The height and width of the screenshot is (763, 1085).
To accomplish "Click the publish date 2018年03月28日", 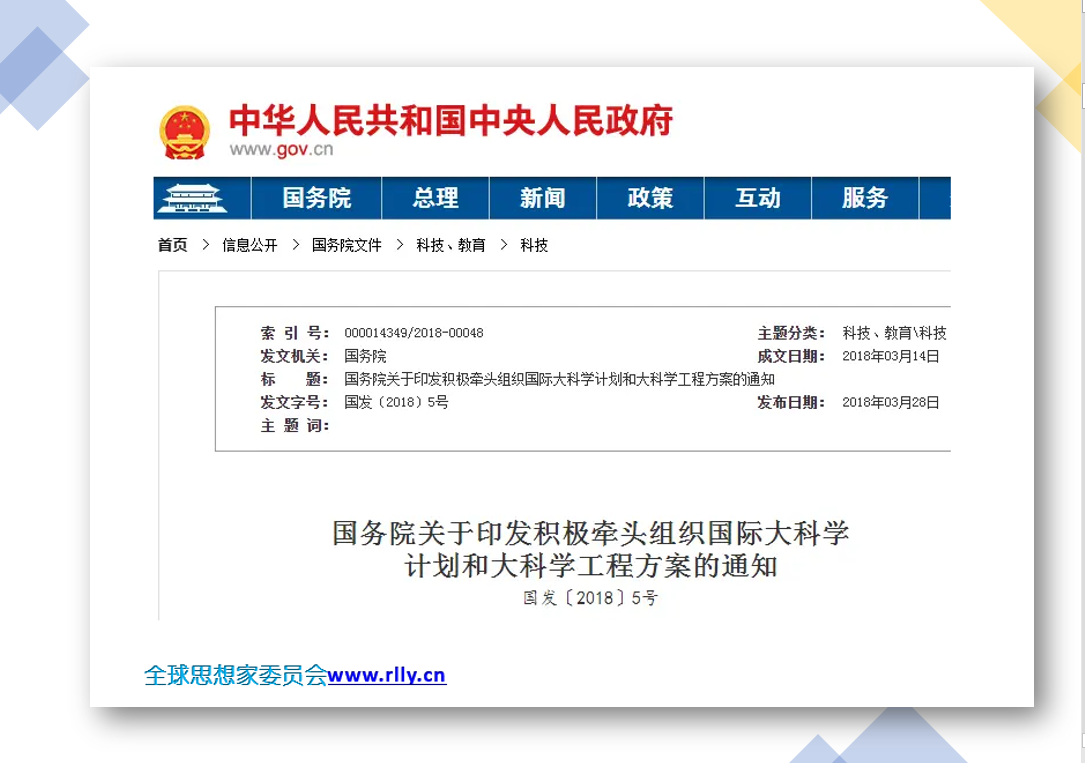I will click(891, 402).
